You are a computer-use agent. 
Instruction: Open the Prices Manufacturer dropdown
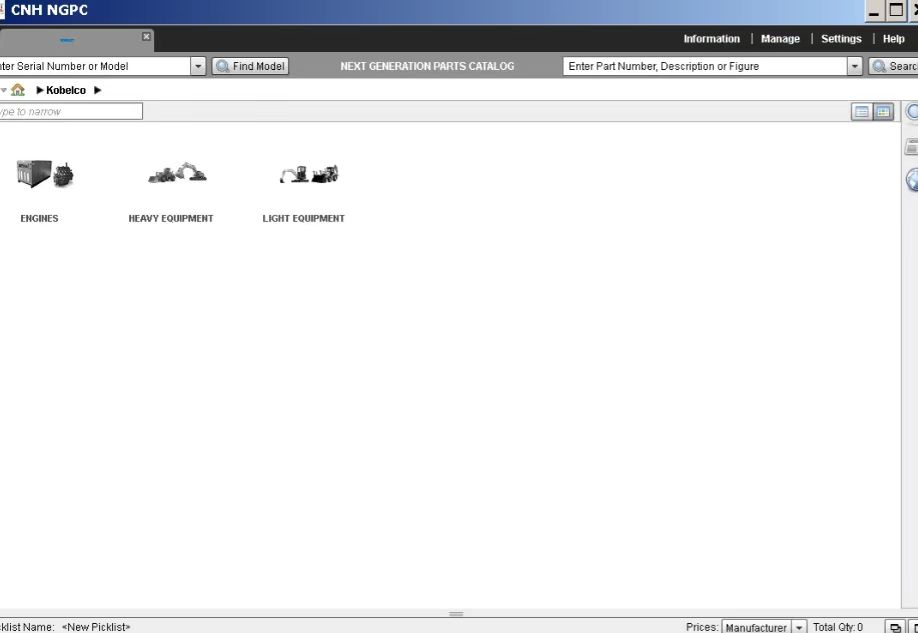tap(799, 627)
